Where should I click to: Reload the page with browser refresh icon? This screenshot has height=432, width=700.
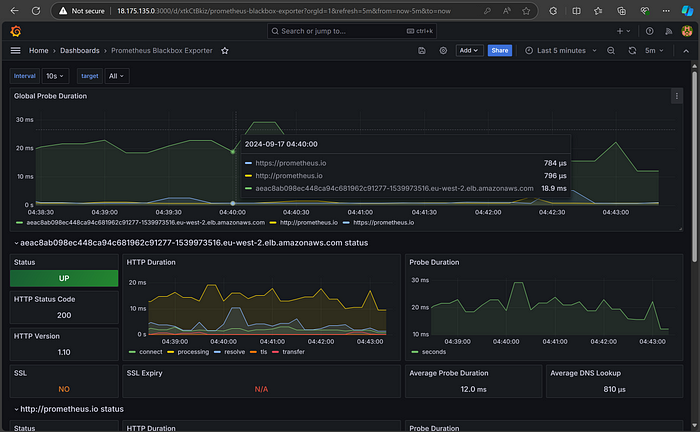(x=36, y=11)
